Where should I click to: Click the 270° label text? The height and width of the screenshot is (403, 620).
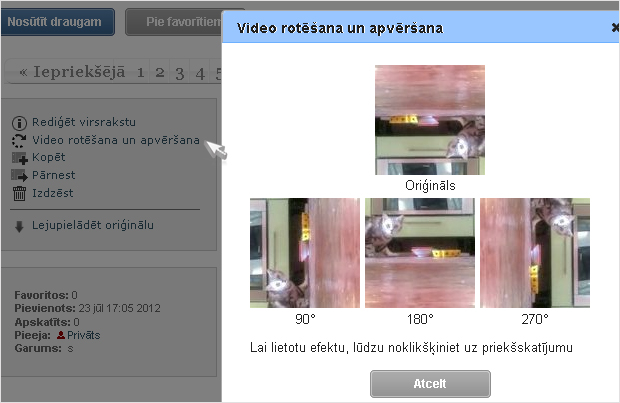point(535,319)
